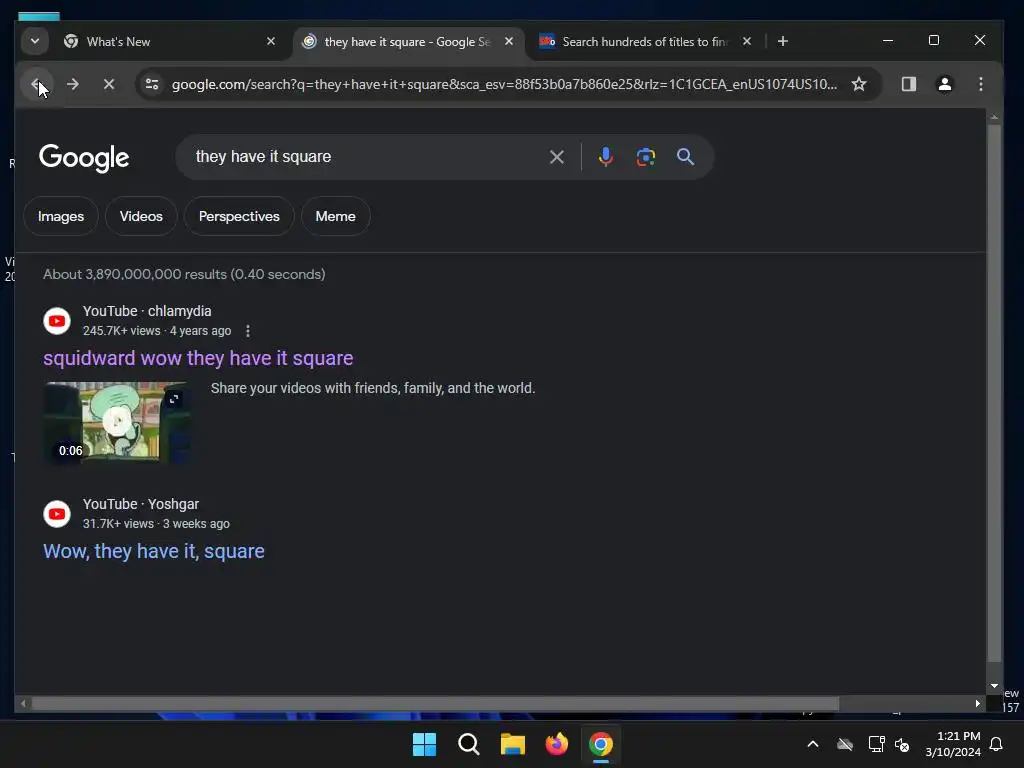The image size is (1024, 768).
Task: Click the YouTube · Yoshgar source text
Action: [140, 504]
